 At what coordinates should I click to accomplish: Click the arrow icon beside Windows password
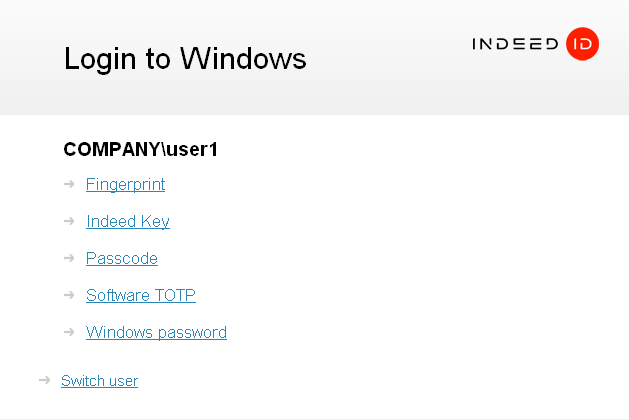(x=69, y=332)
